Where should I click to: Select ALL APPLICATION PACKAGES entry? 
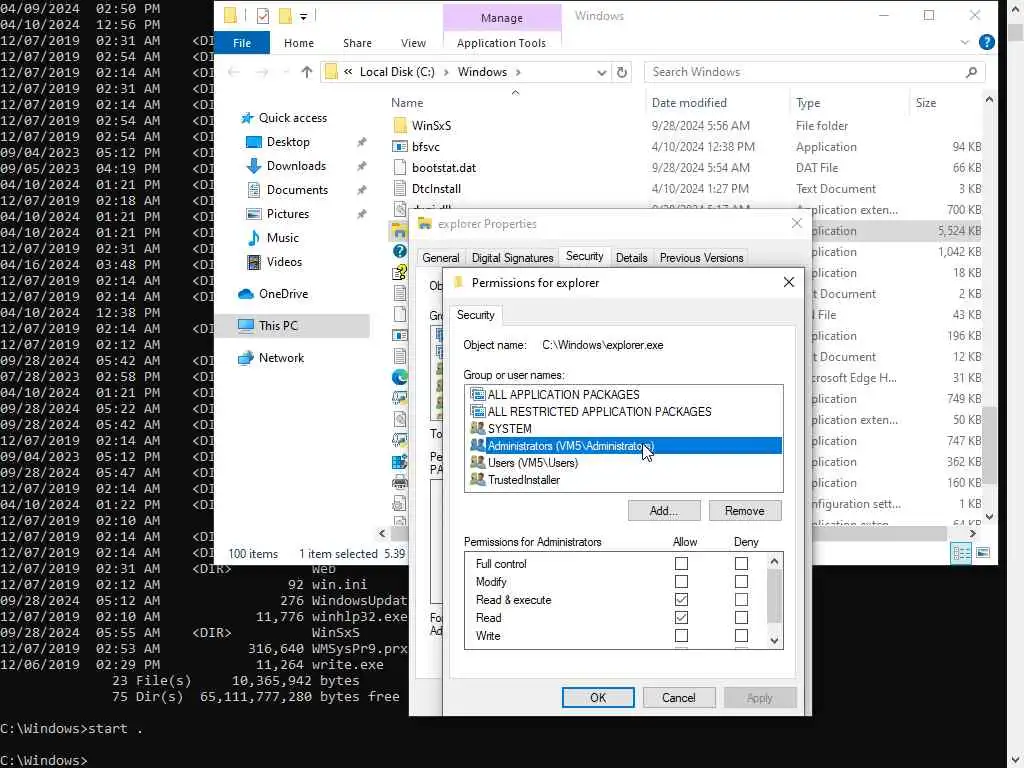point(624,395)
